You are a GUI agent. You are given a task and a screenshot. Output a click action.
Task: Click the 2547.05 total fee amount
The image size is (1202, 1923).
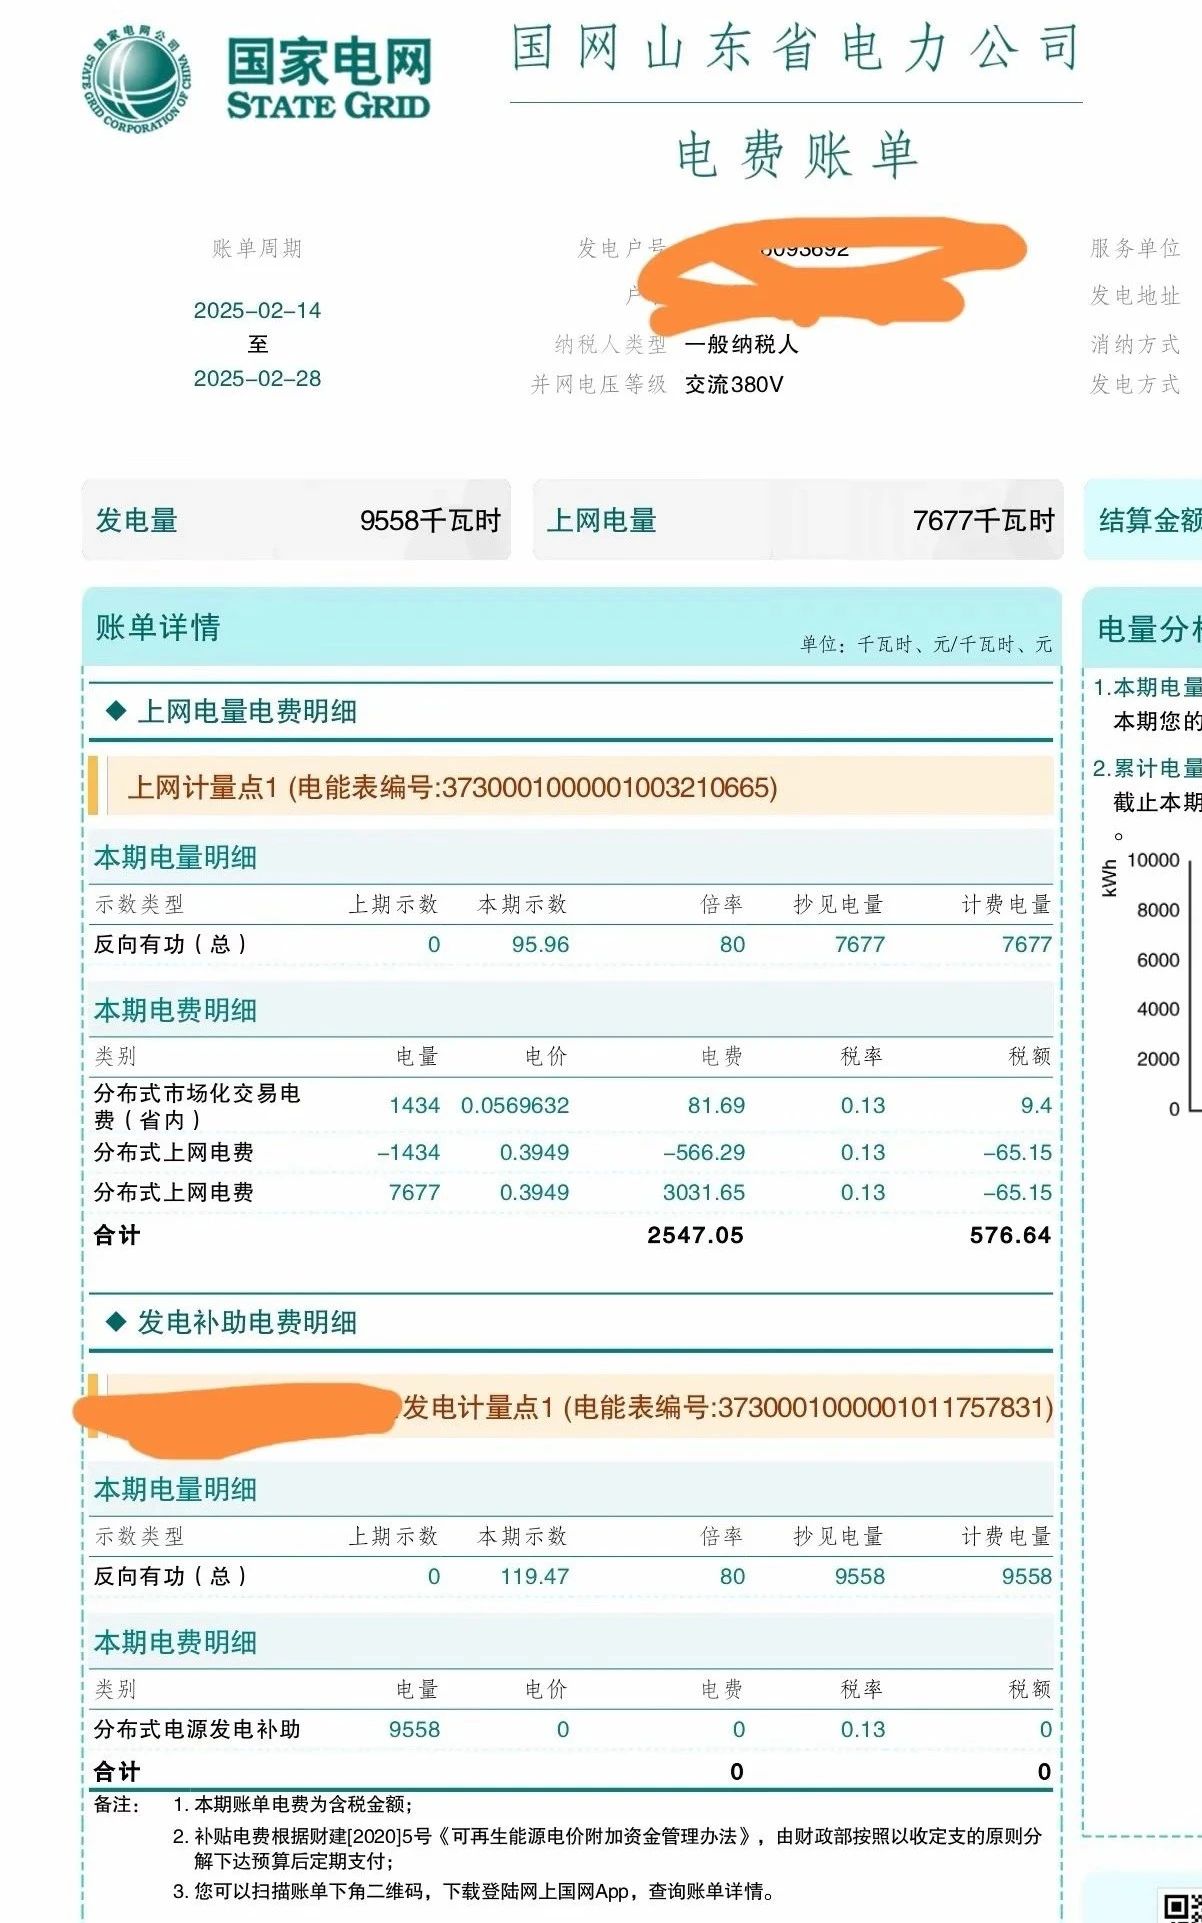pyautogui.click(x=695, y=1235)
